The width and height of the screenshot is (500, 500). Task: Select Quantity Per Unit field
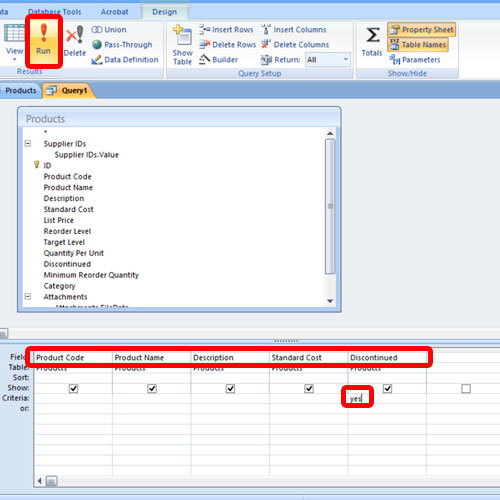[73, 253]
